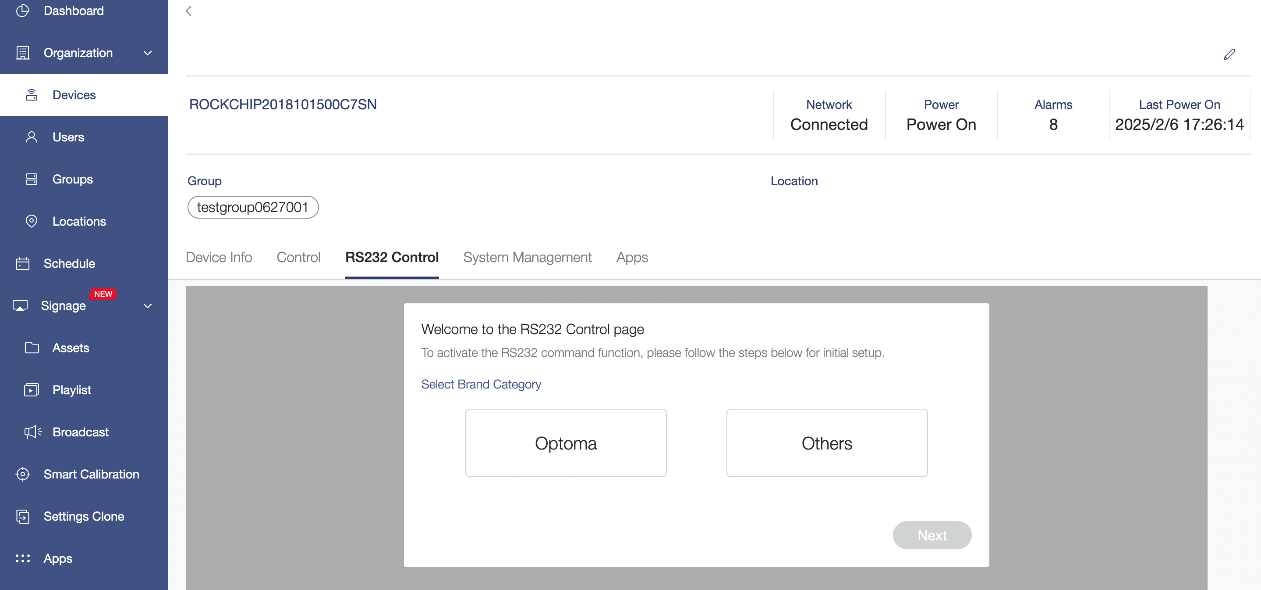The height and width of the screenshot is (590, 1261).
Task: Click the Select Brand Category label
Action: tap(481, 384)
